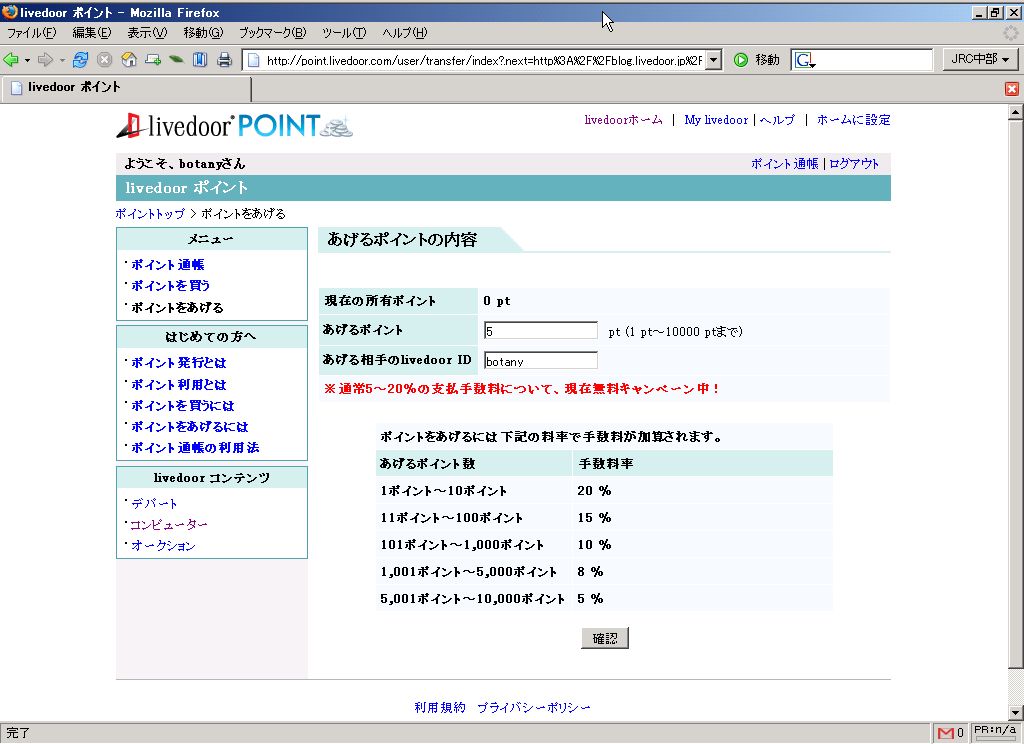Click the livedoor POINT logo

(x=235, y=125)
